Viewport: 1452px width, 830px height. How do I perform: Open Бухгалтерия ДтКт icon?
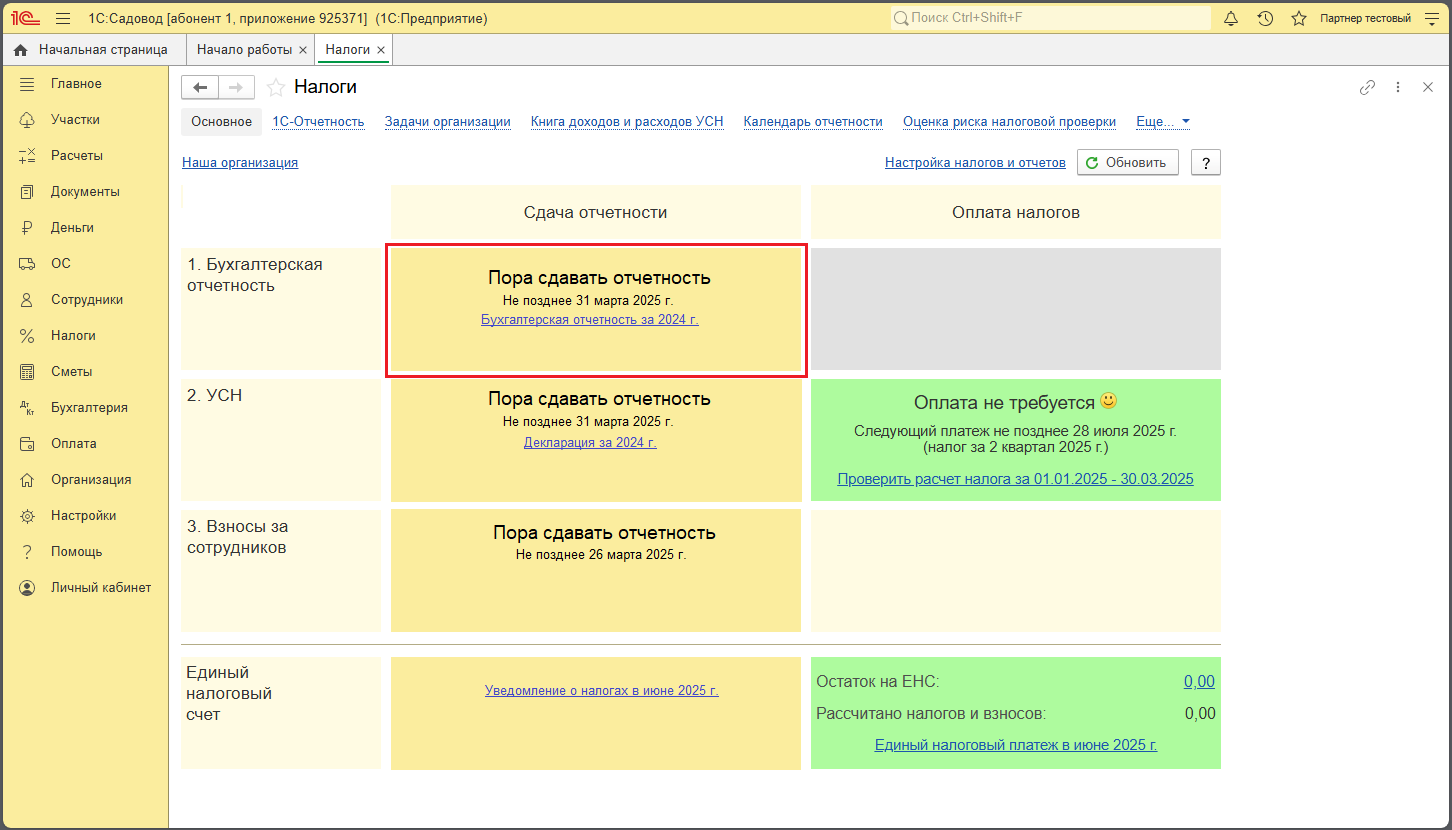click(27, 408)
